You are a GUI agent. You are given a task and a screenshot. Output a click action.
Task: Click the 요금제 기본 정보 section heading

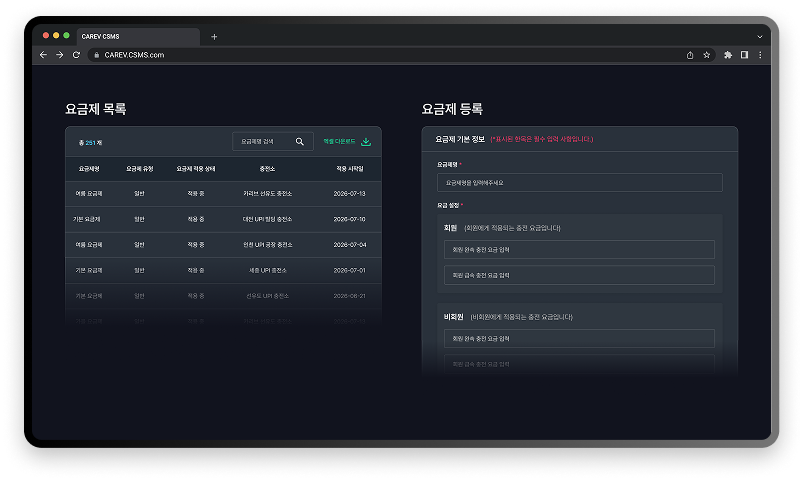460,139
